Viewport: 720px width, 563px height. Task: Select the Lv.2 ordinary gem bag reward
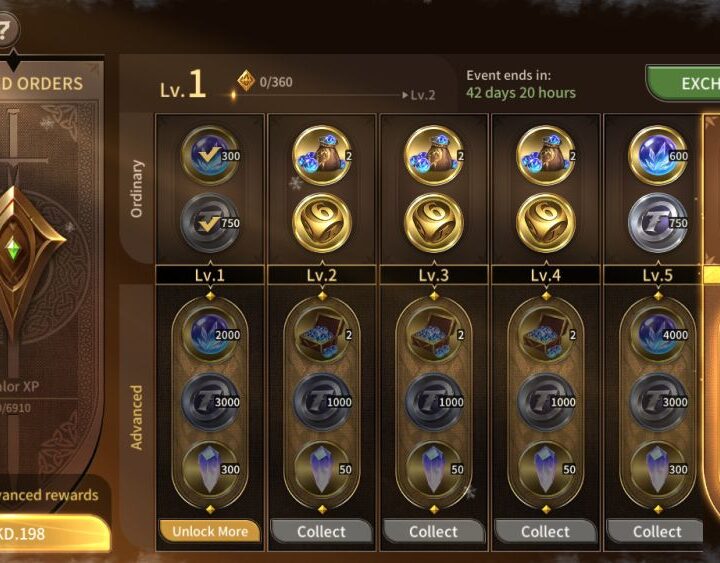pos(322,155)
